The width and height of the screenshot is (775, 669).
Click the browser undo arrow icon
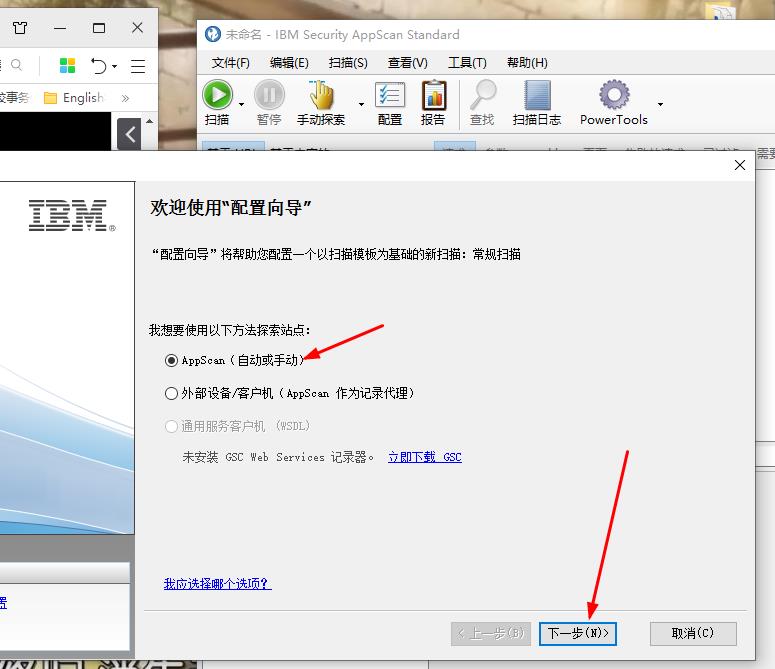(98, 65)
